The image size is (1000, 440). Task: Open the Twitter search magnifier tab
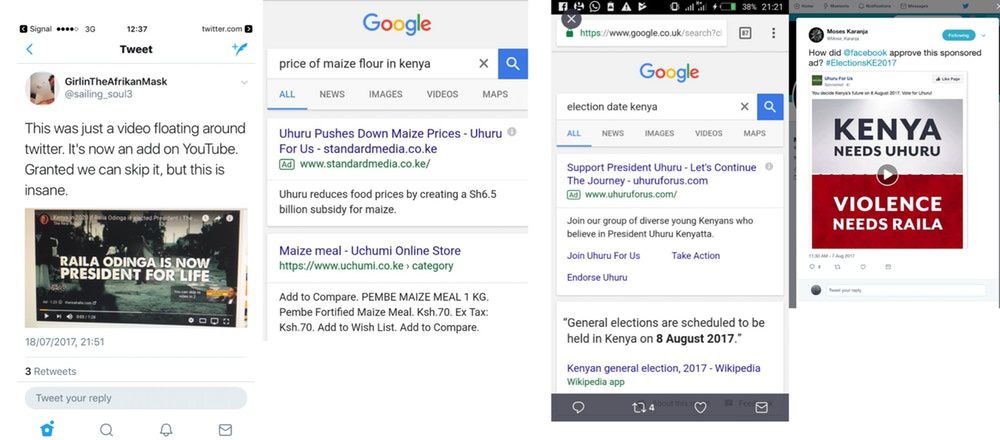pos(107,430)
